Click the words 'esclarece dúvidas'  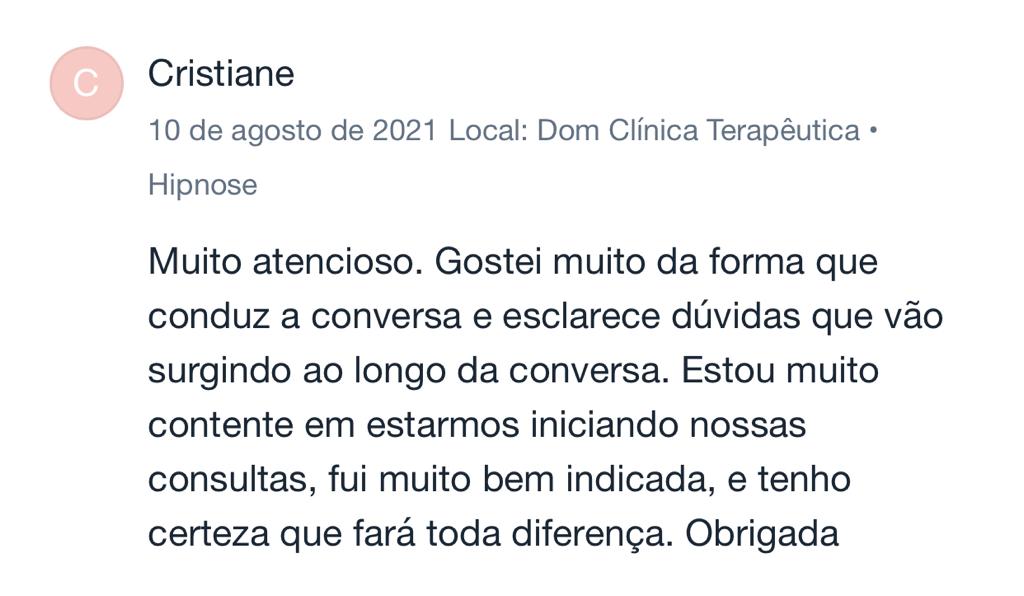pos(651,318)
